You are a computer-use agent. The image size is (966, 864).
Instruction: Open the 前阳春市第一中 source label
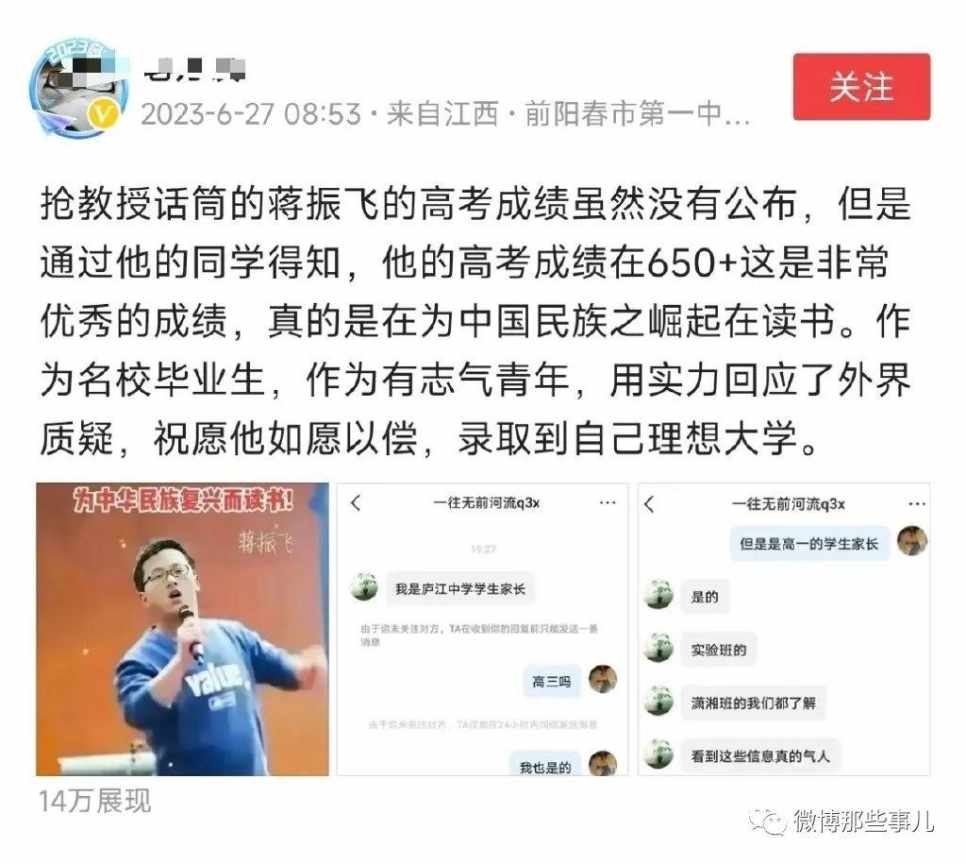click(x=637, y=114)
